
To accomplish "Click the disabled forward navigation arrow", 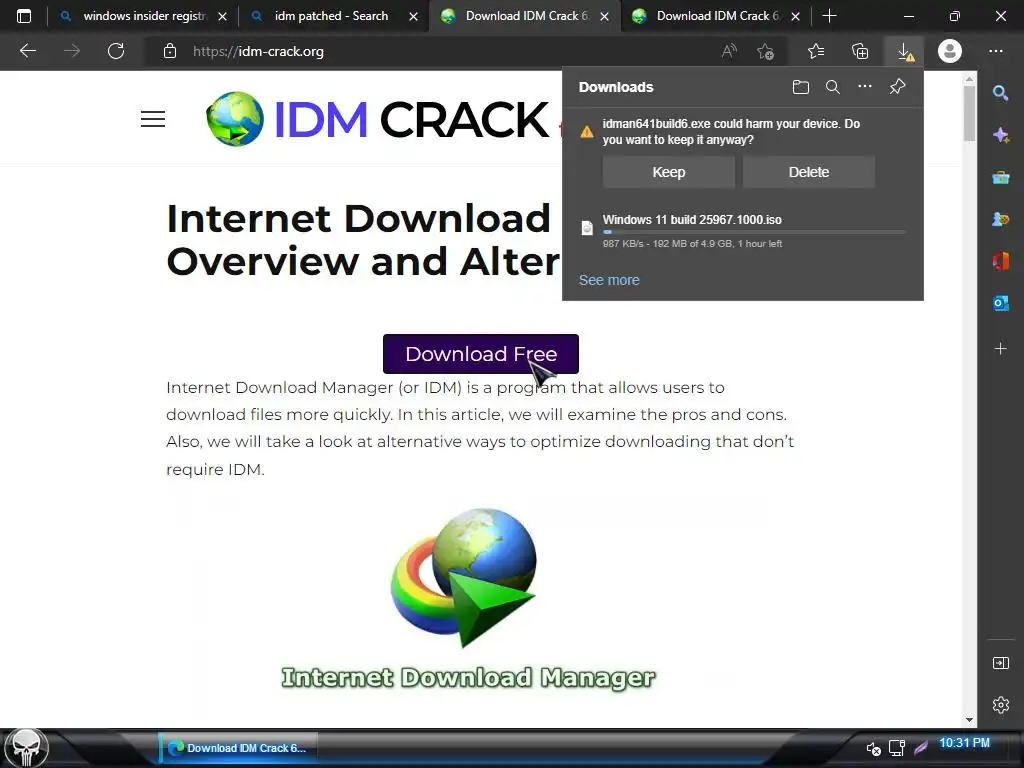I will coord(72,51).
